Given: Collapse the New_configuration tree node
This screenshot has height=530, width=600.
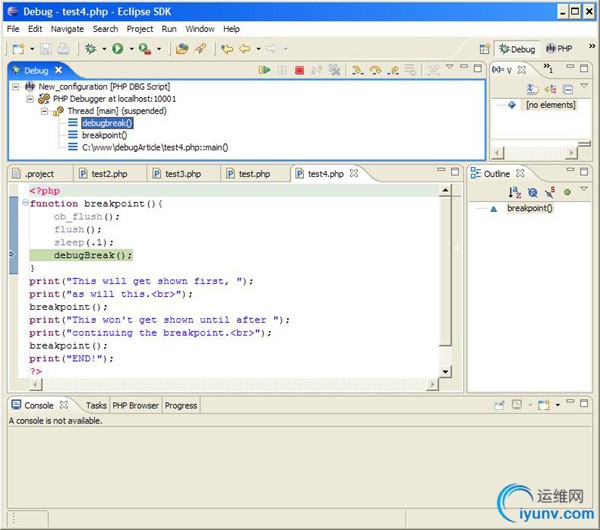Looking at the screenshot, I should click(15, 86).
